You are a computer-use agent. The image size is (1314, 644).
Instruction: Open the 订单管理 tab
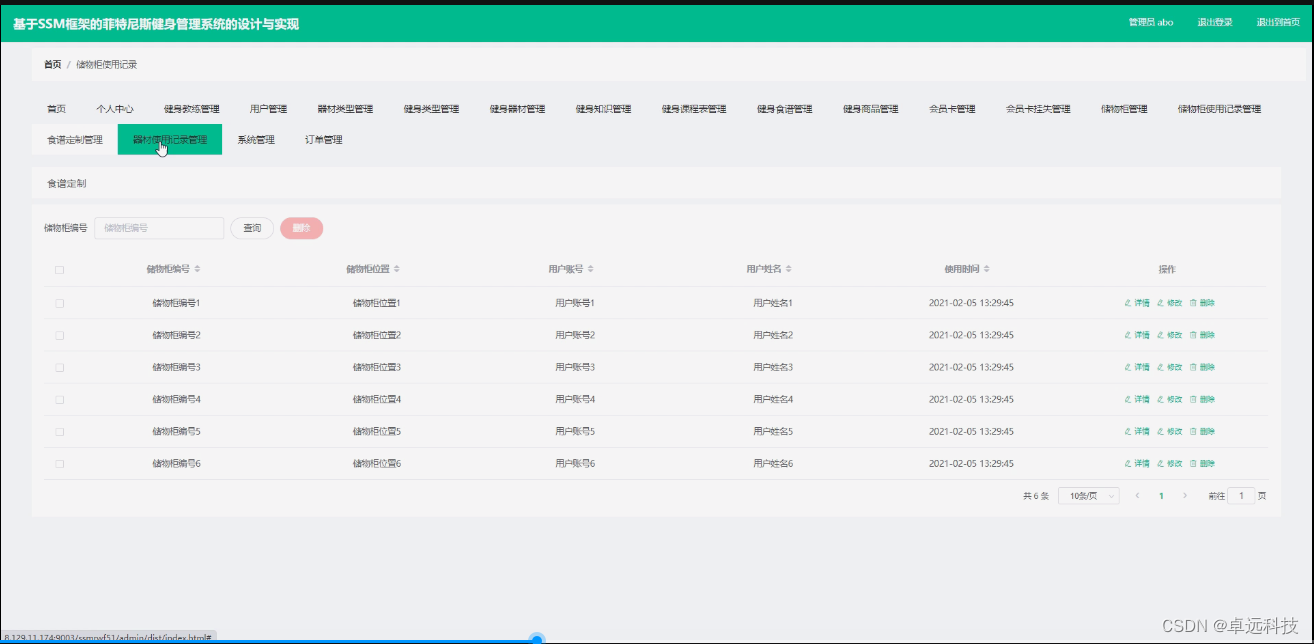(x=325, y=139)
